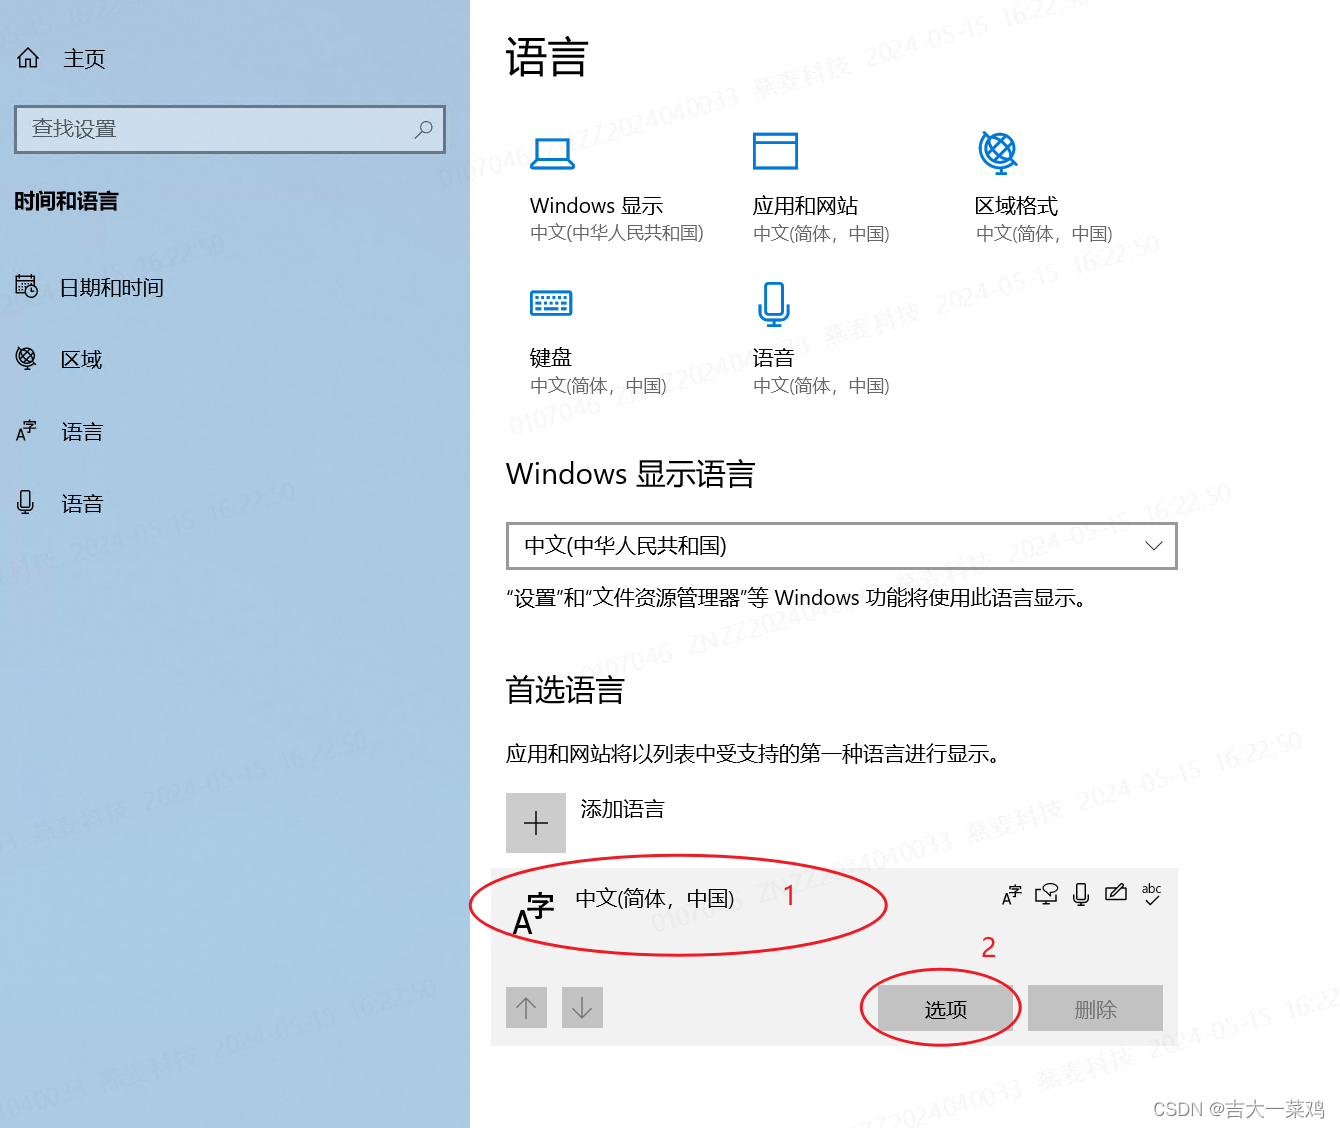
Task: Open 日期和时间 settings page
Action: (111, 288)
